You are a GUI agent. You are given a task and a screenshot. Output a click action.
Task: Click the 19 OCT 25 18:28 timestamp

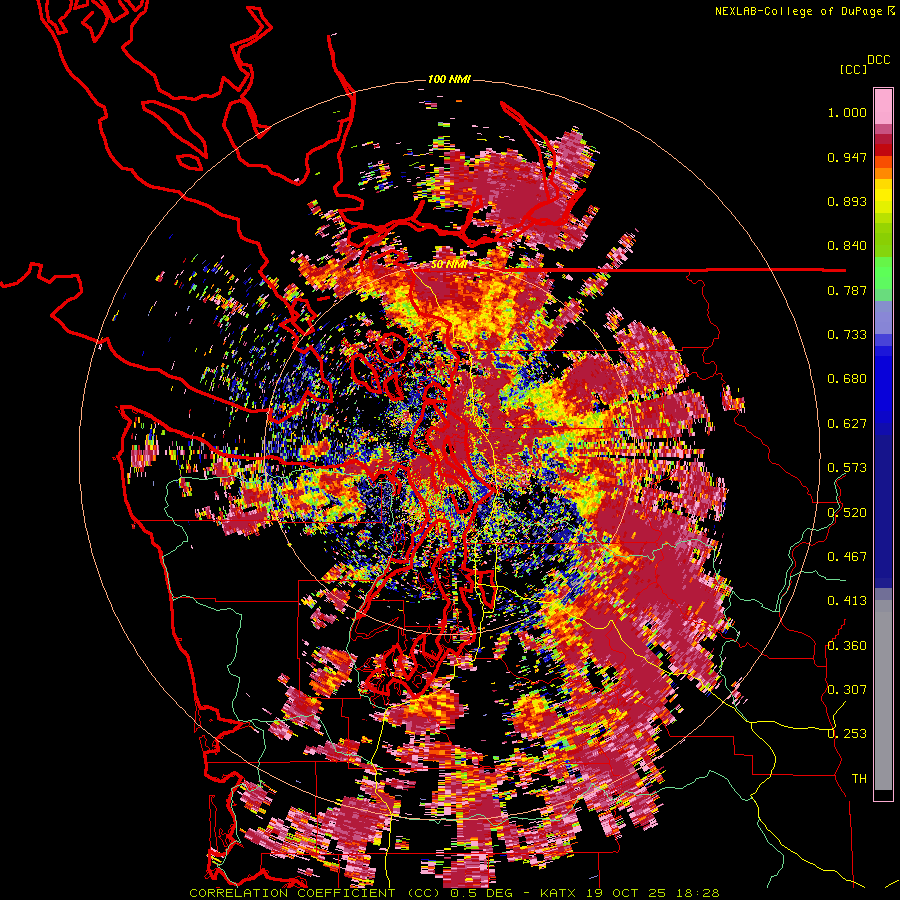(x=653, y=893)
